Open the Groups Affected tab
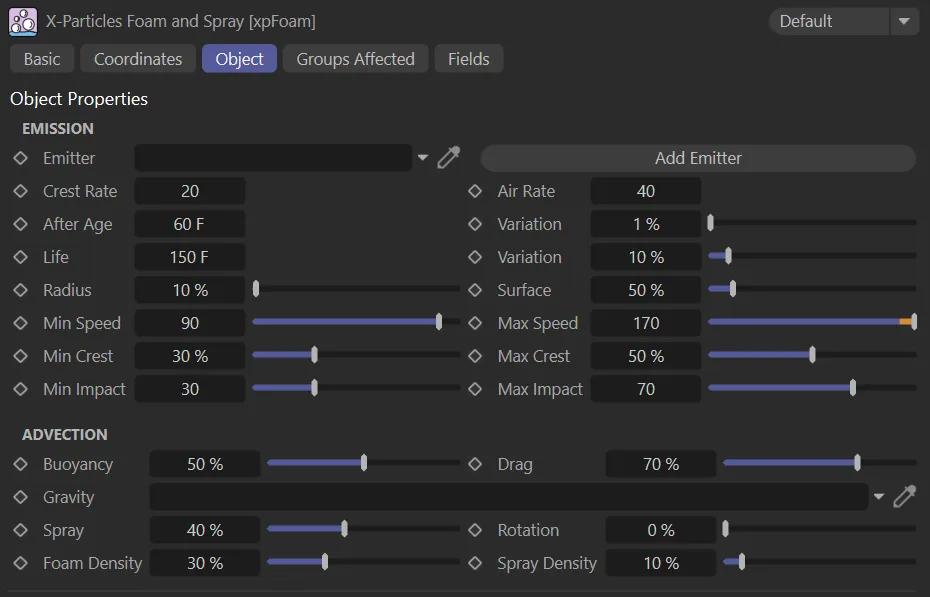The image size is (930, 597). tap(355, 59)
